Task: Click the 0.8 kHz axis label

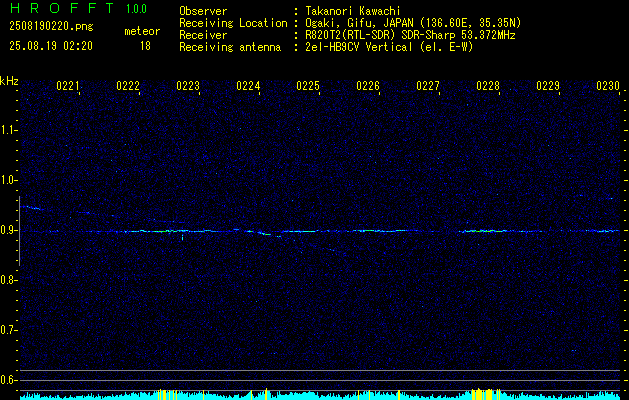Action: [x=8, y=280]
